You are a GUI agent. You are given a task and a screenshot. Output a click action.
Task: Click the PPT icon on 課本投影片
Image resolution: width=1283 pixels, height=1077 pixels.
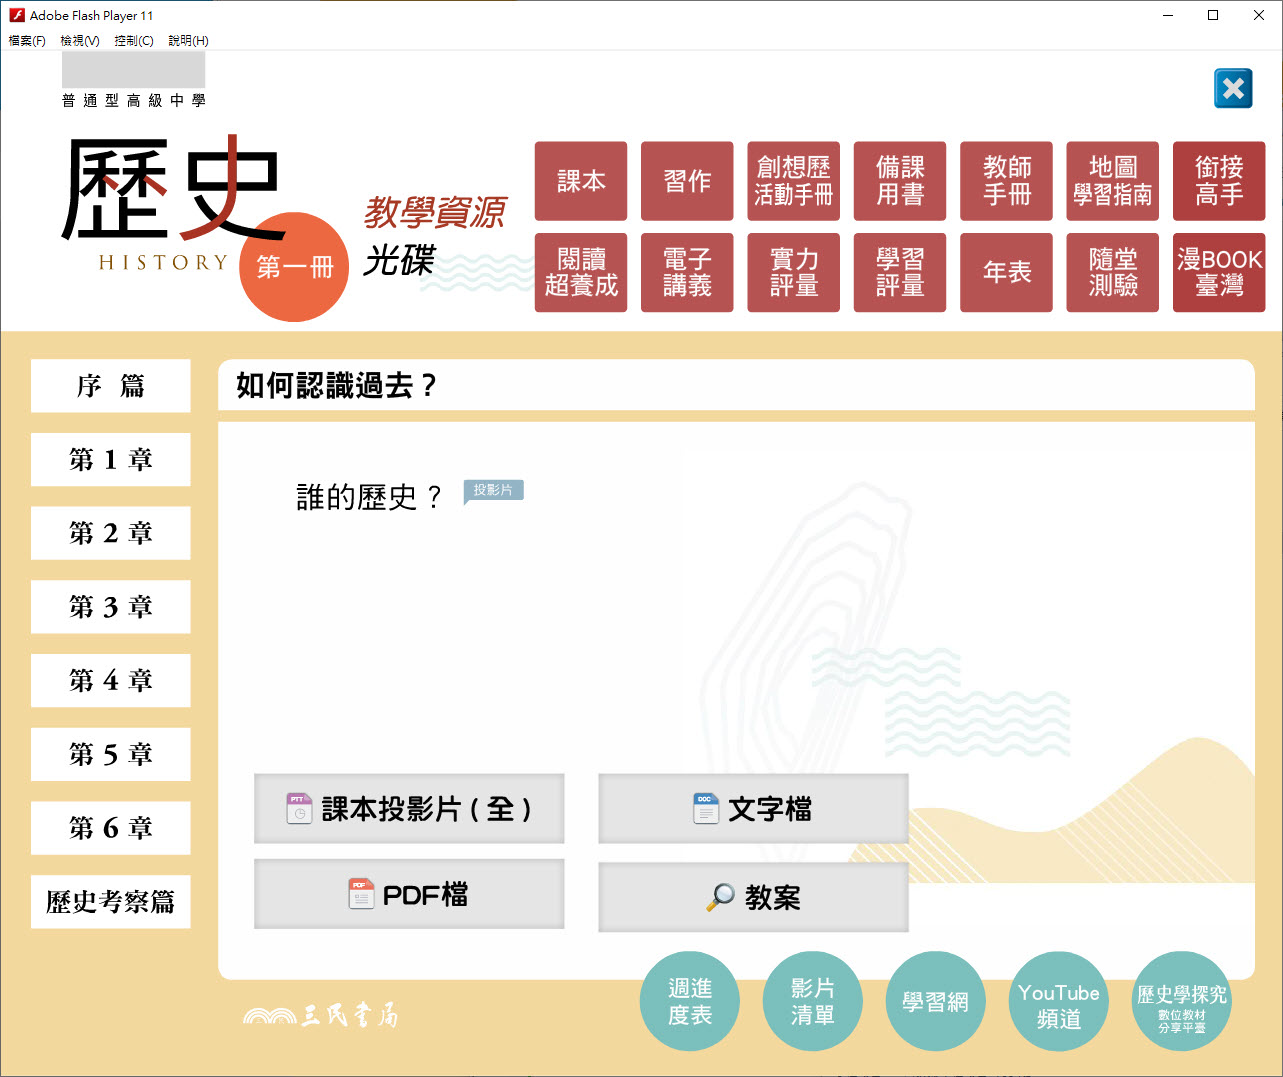coord(299,808)
